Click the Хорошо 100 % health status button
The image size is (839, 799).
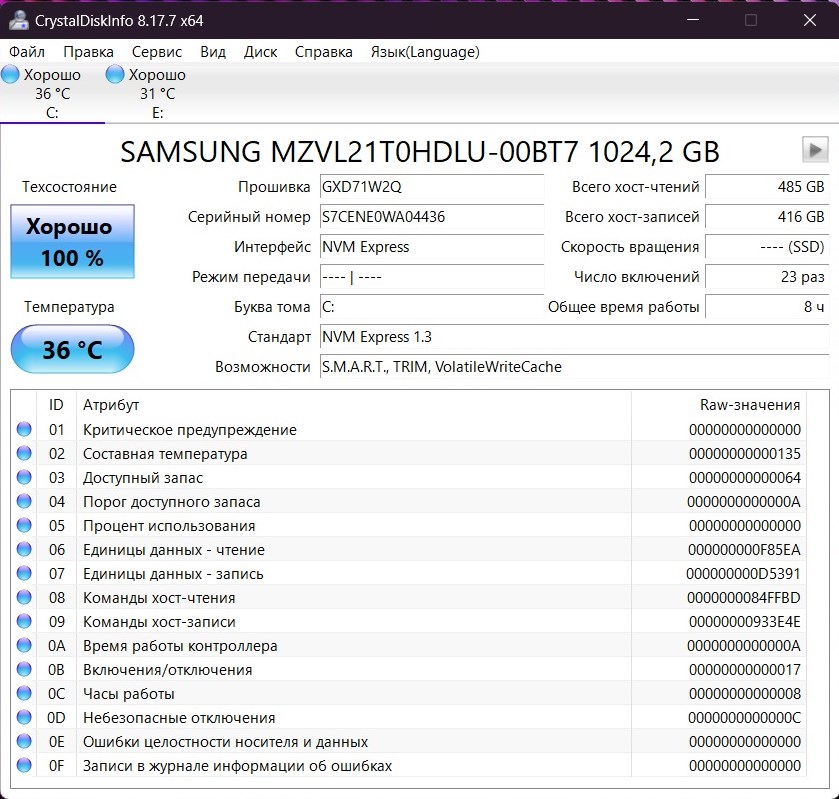pos(72,242)
